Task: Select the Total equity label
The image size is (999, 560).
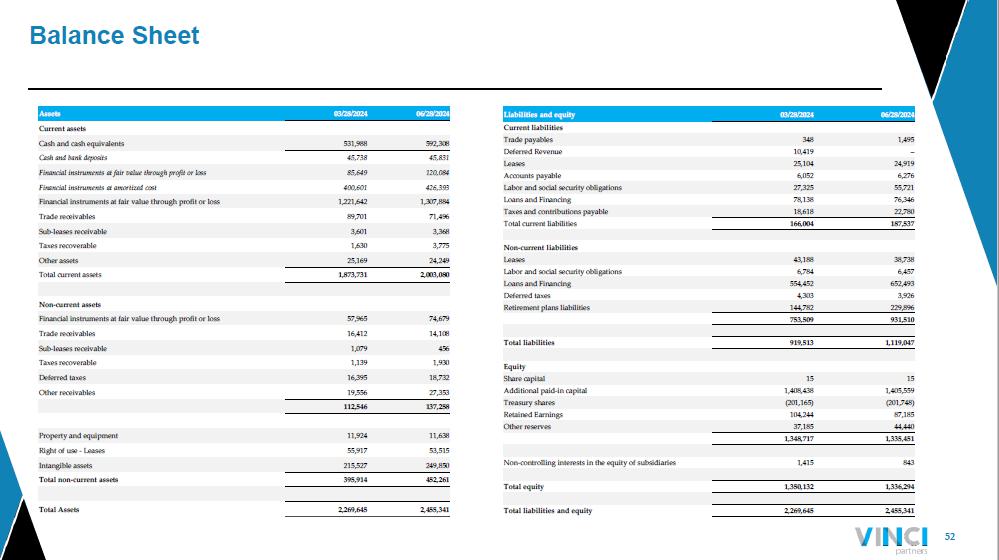Action: coord(524,487)
